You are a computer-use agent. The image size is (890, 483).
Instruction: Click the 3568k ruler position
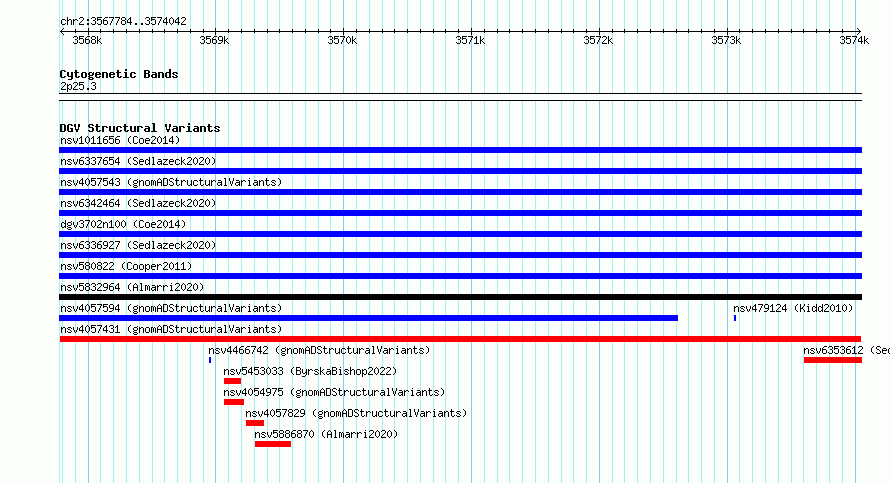[87, 40]
